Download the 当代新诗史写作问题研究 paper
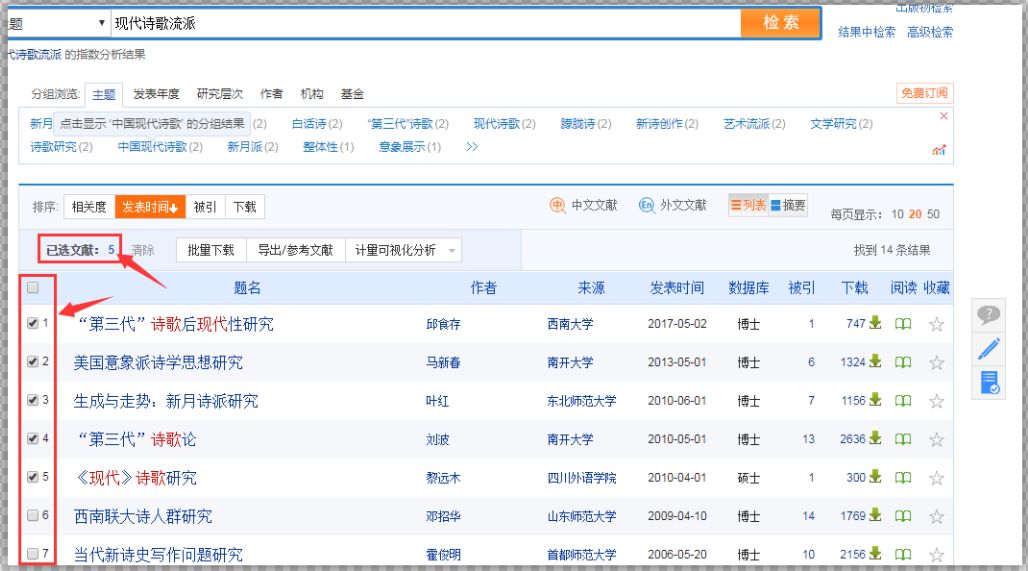This screenshot has width=1028, height=571. coord(875,553)
